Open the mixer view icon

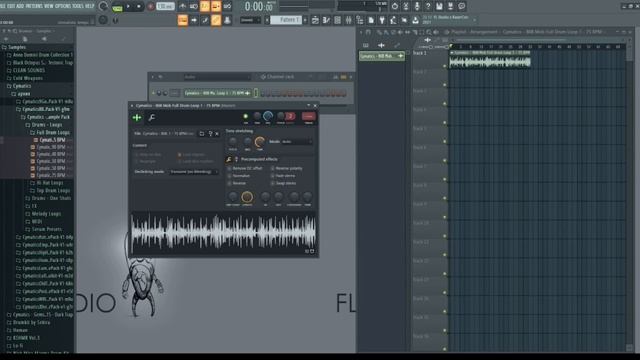349,20
